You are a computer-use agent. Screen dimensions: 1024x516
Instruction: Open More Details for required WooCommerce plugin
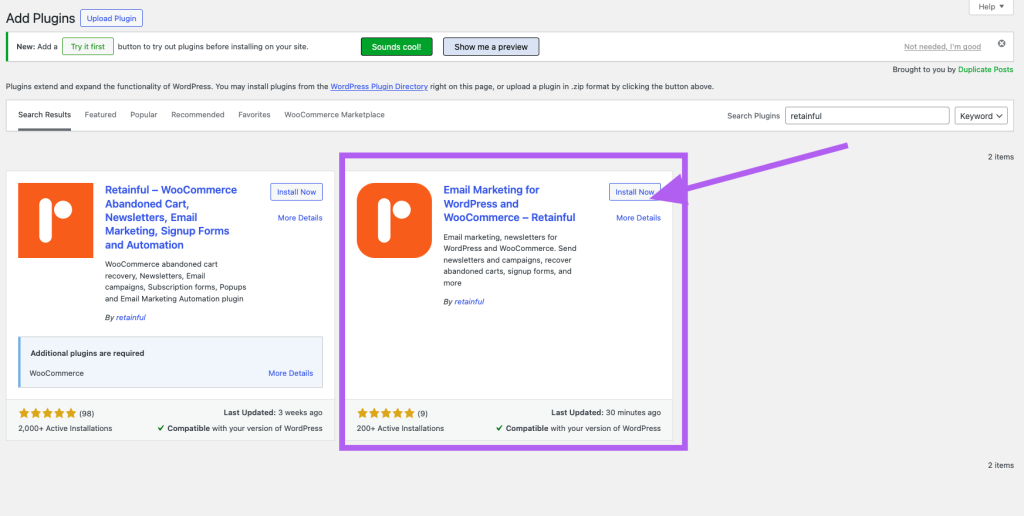290,373
